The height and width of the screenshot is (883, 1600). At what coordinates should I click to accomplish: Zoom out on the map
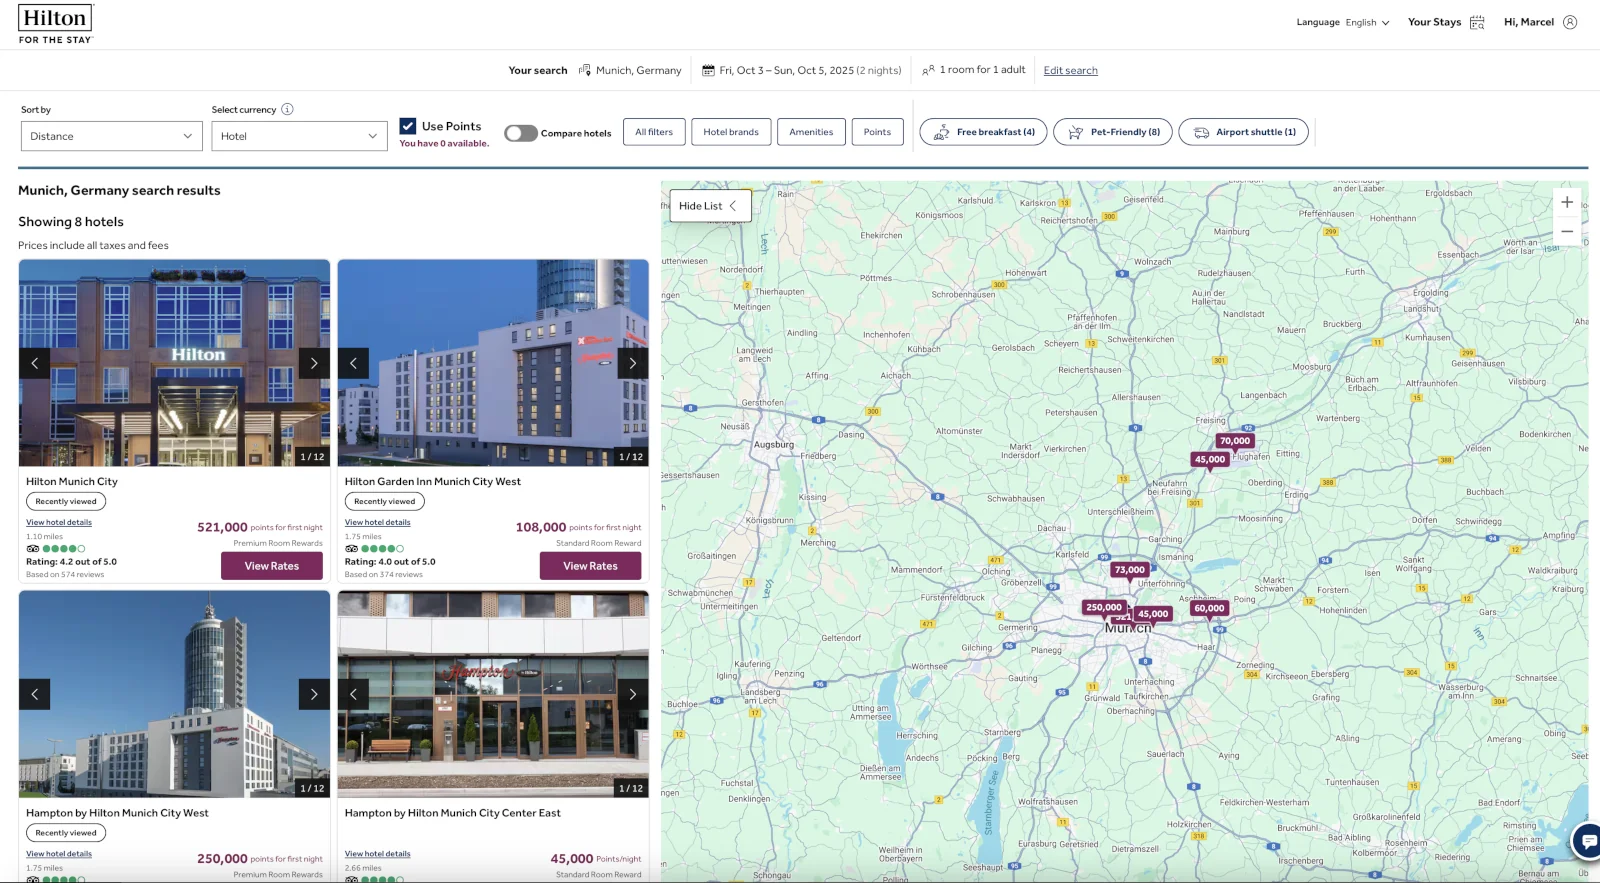tap(1567, 231)
